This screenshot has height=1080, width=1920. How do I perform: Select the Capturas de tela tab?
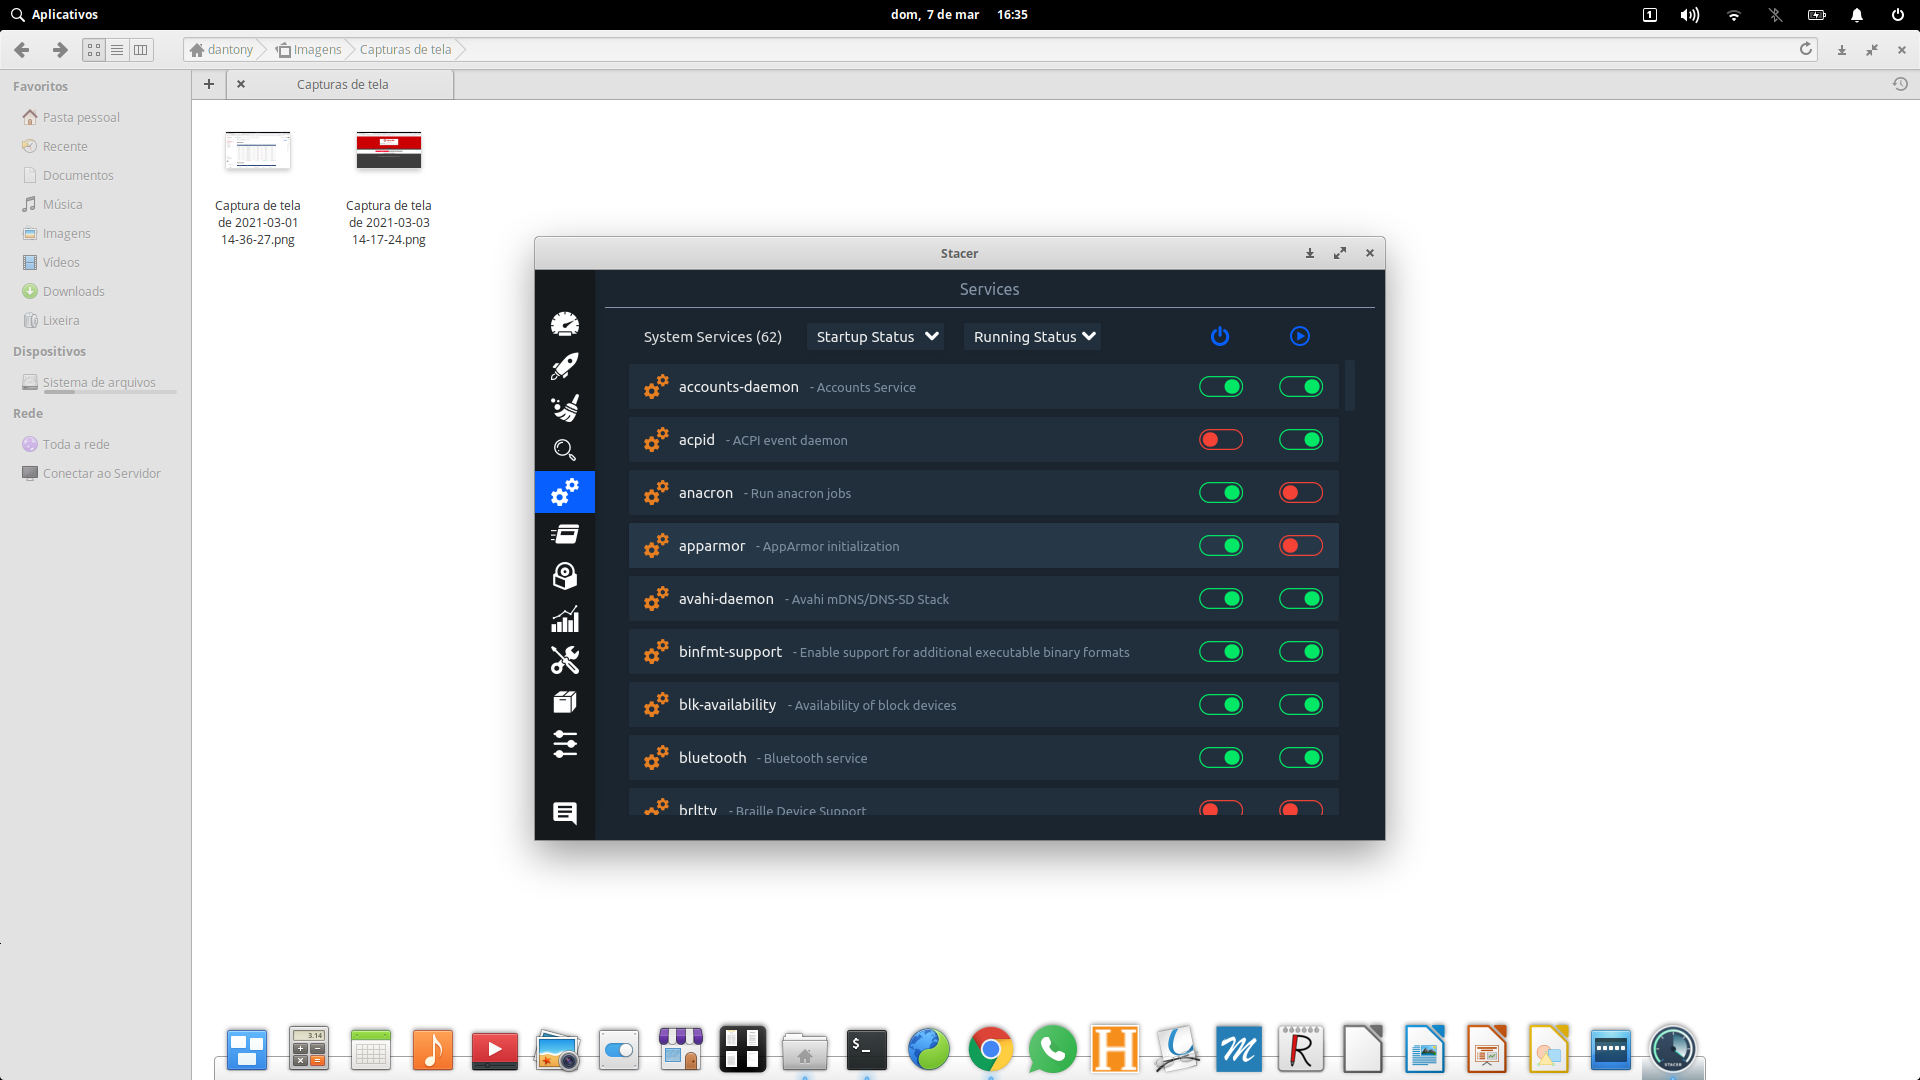[x=342, y=85]
